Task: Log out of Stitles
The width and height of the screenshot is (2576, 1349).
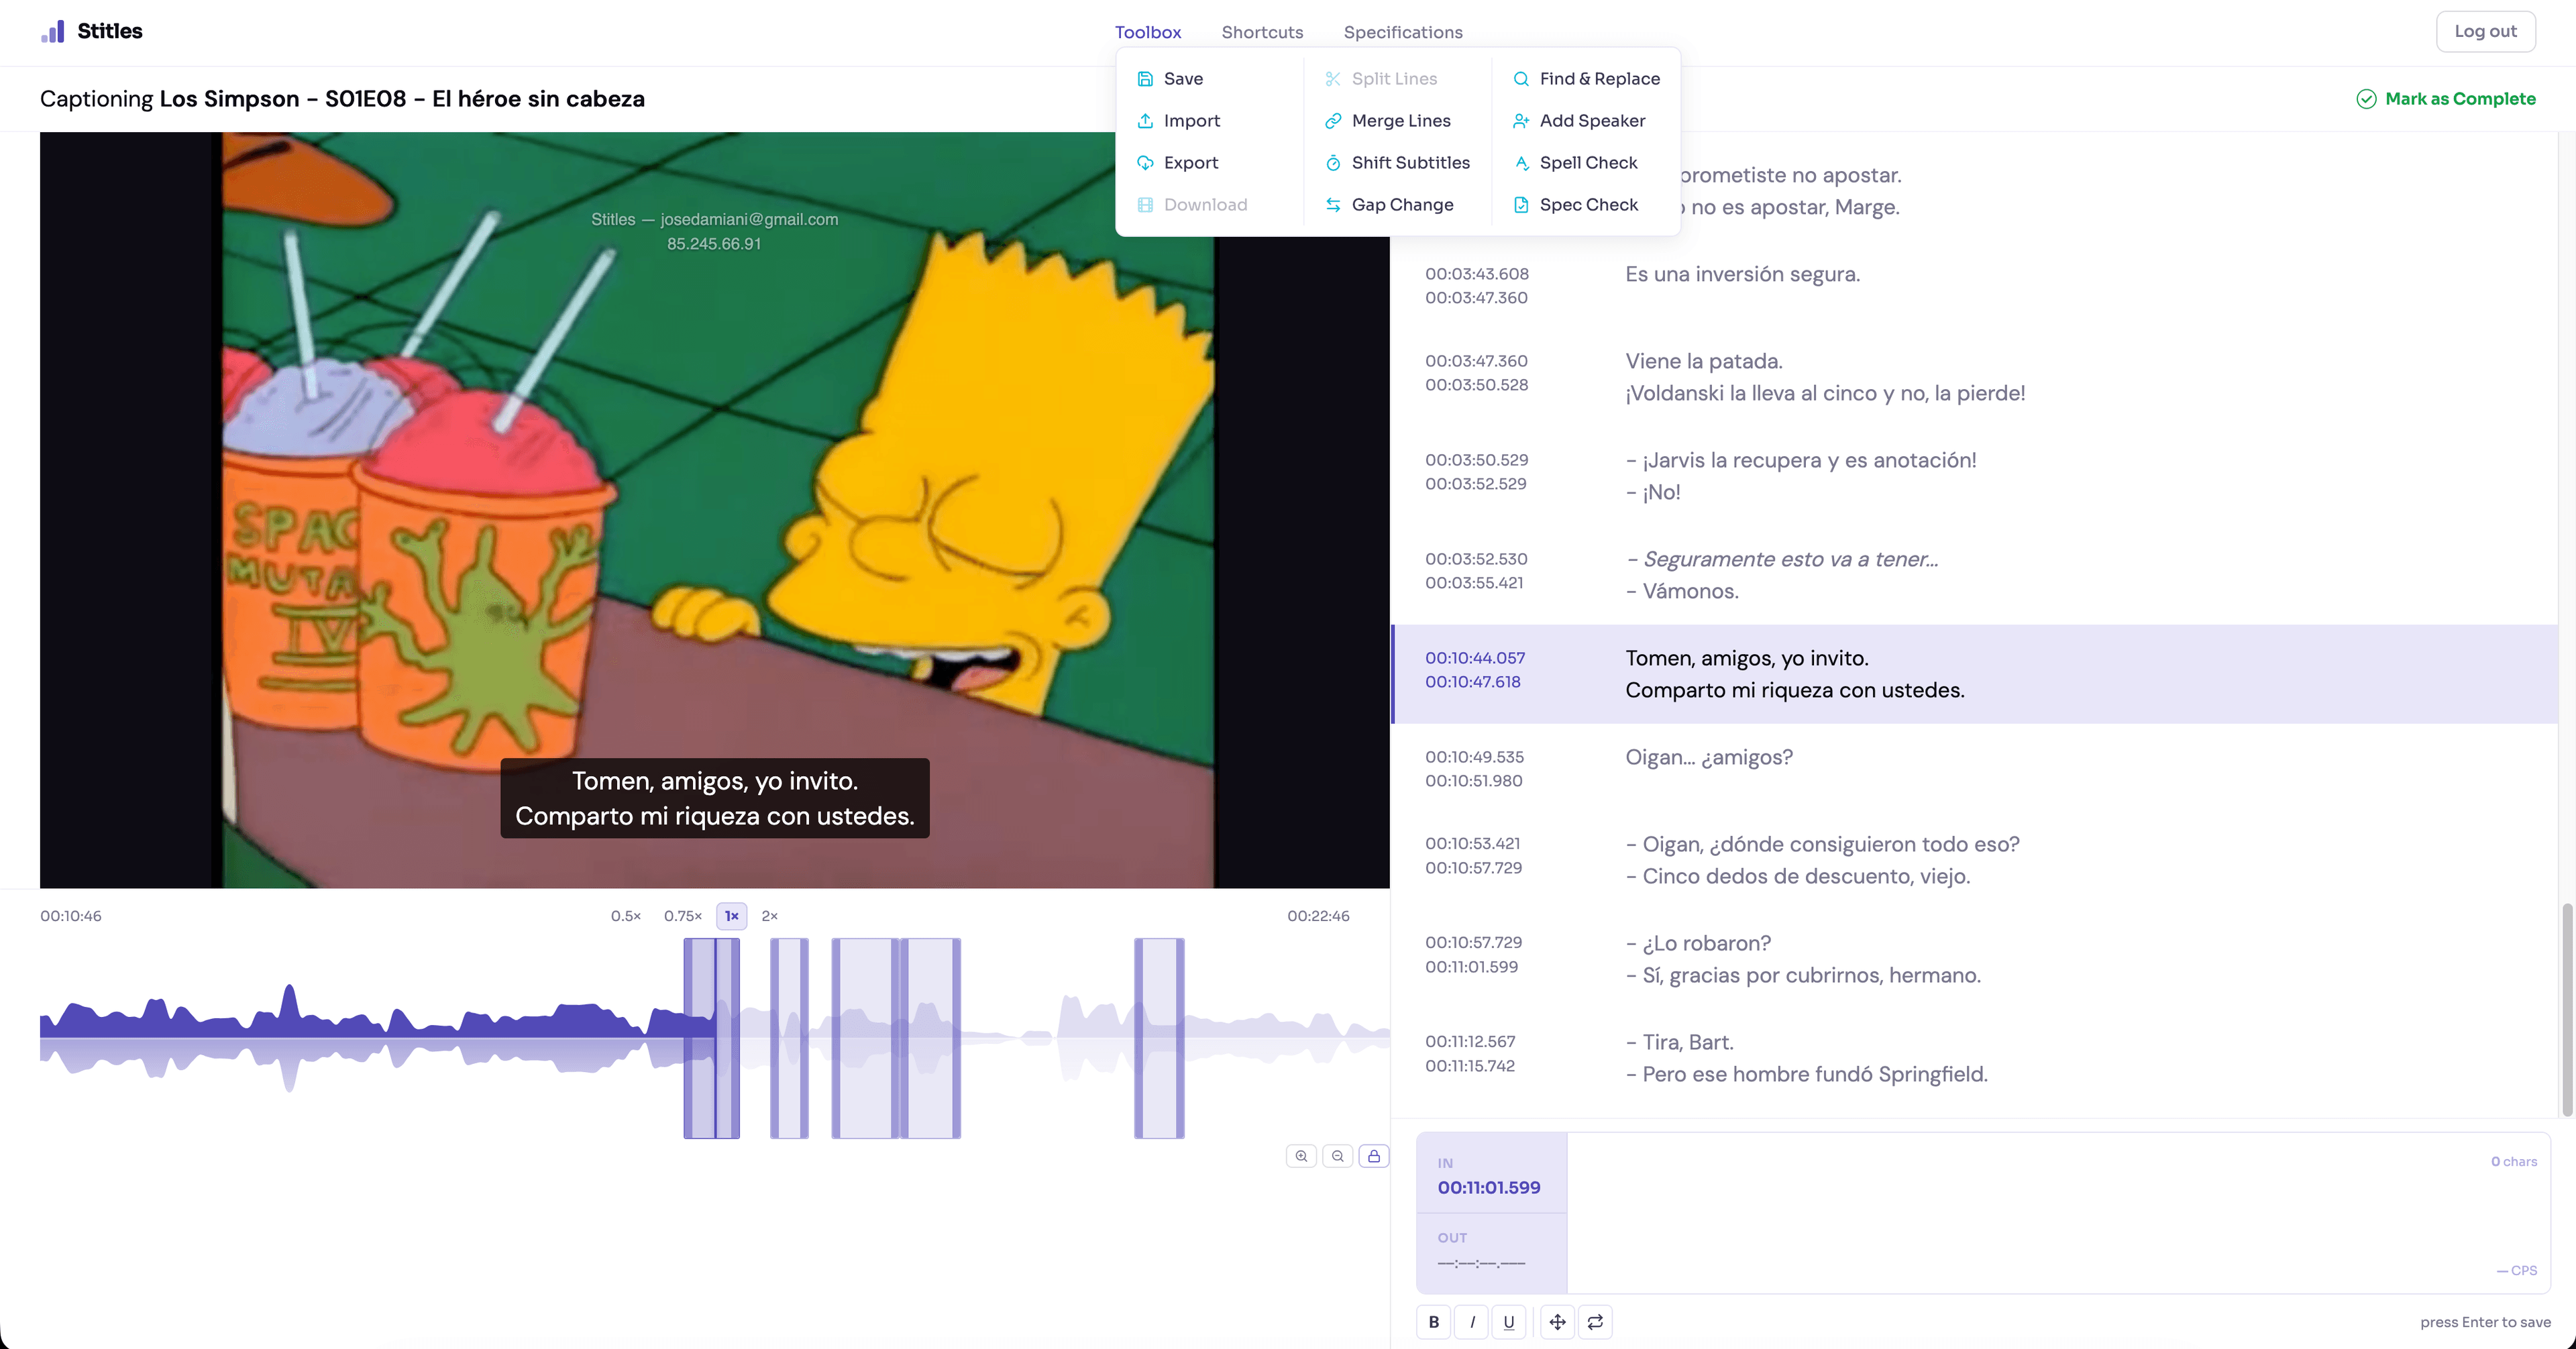Action: 2485,31
